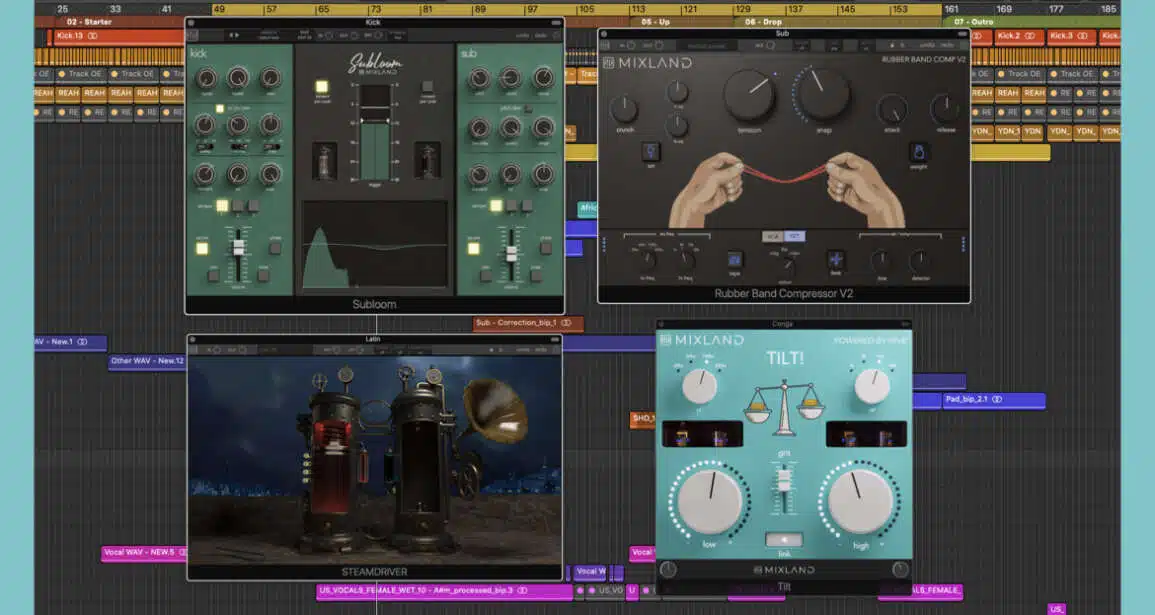Screen dimensions: 1155x615
Task: Click the snap knob in Rubber Band Compressor
Action: click(824, 95)
